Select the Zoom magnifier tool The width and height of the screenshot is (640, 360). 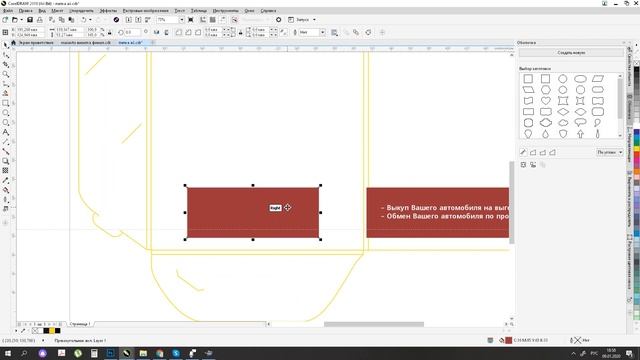(5, 74)
